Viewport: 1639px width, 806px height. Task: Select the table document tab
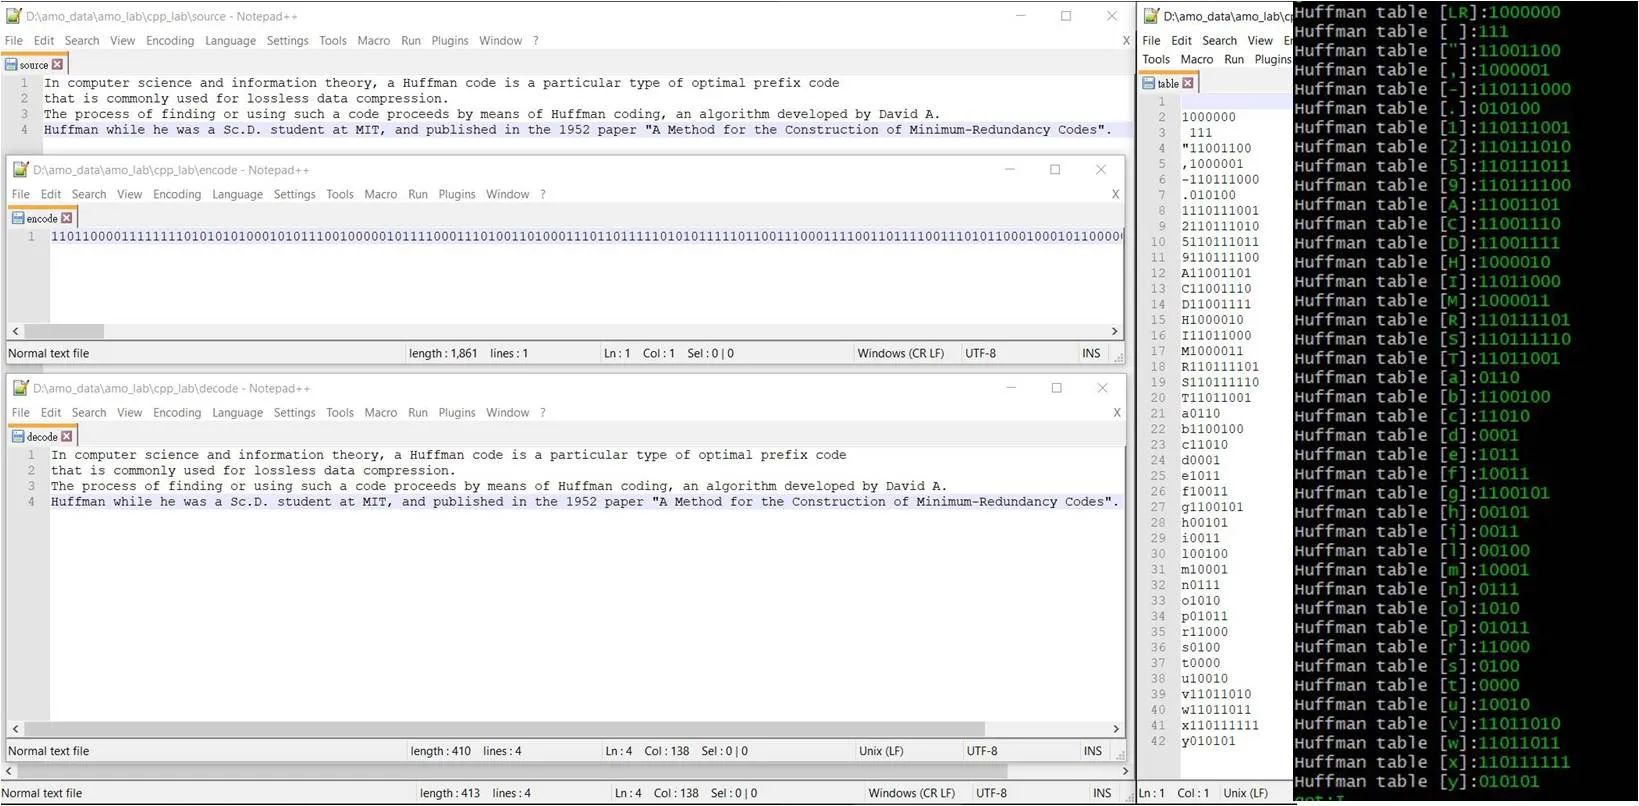point(1169,84)
